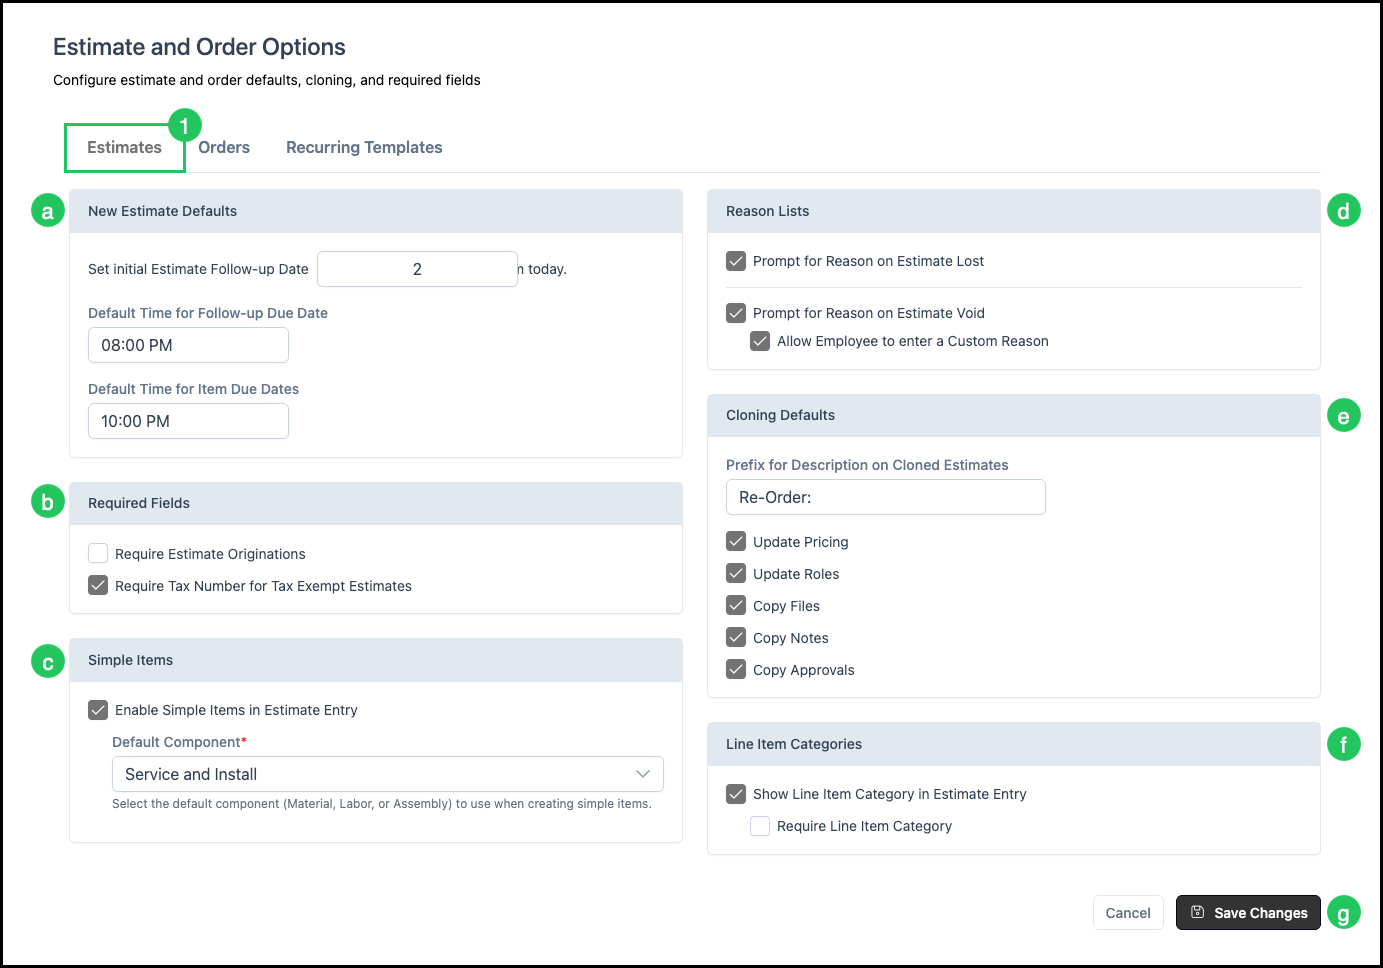The width and height of the screenshot is (1383, 968).
Task: Click the Estimate Follow-up Date number field
Action: tap(417, 269)
